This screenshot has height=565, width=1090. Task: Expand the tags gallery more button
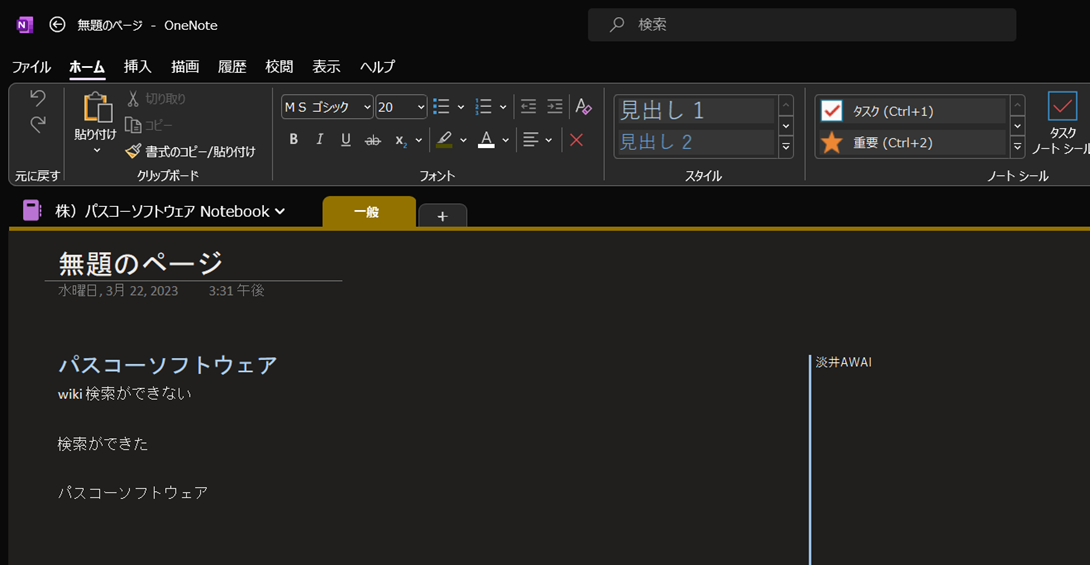1018,147
